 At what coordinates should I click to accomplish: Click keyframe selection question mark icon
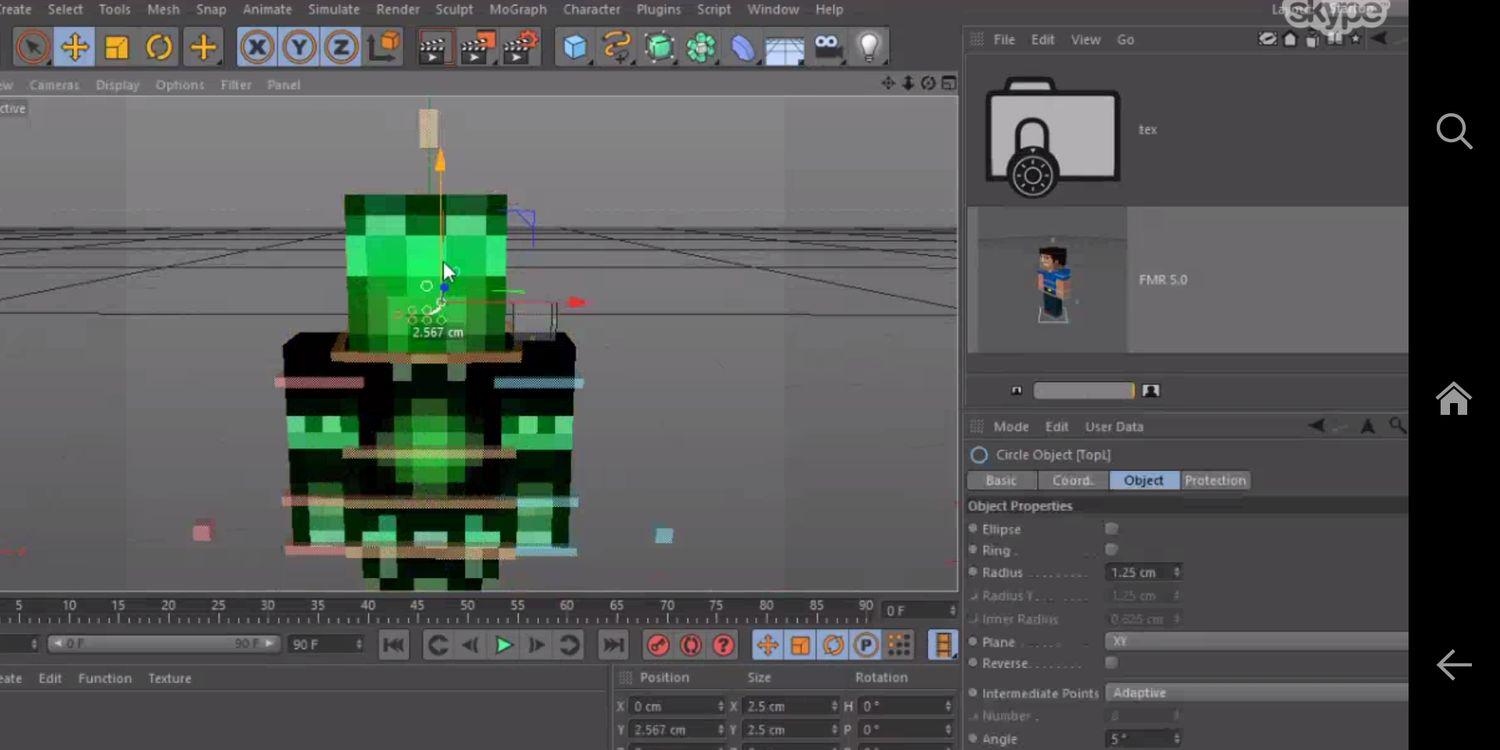(724, 645)
